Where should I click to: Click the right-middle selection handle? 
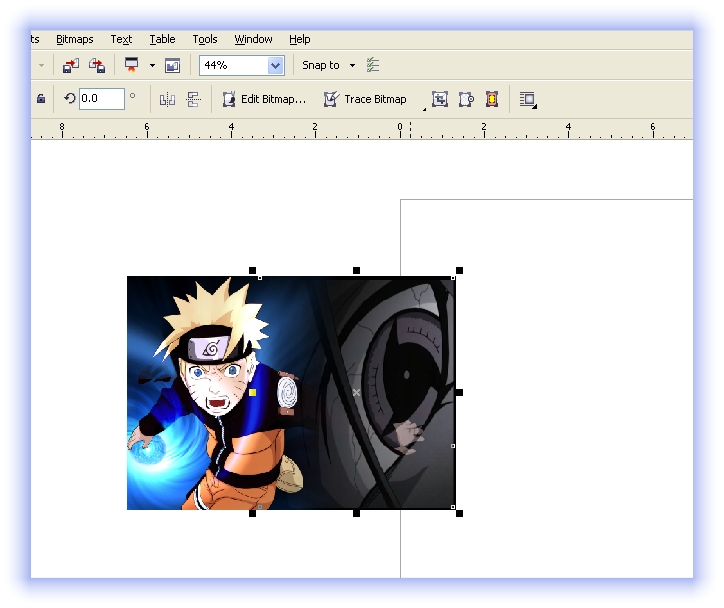point(459,392)
